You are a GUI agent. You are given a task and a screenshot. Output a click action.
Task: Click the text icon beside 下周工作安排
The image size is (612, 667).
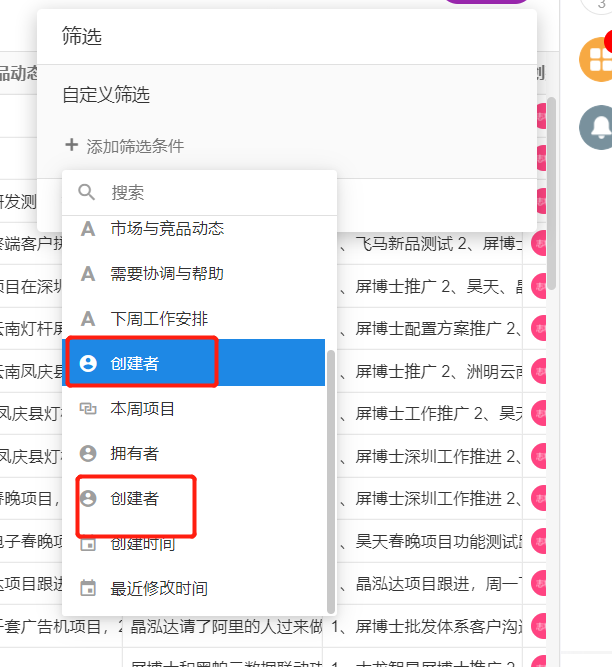coord(88,319)
